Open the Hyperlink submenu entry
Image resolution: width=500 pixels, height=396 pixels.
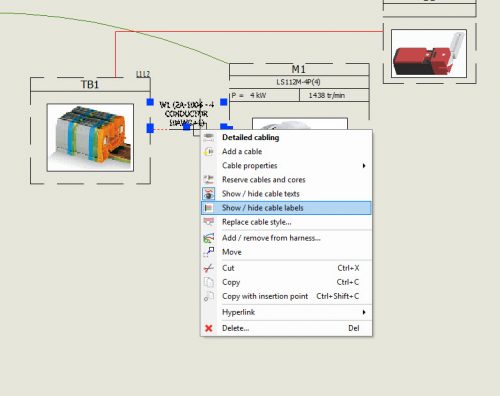(286, 312)
